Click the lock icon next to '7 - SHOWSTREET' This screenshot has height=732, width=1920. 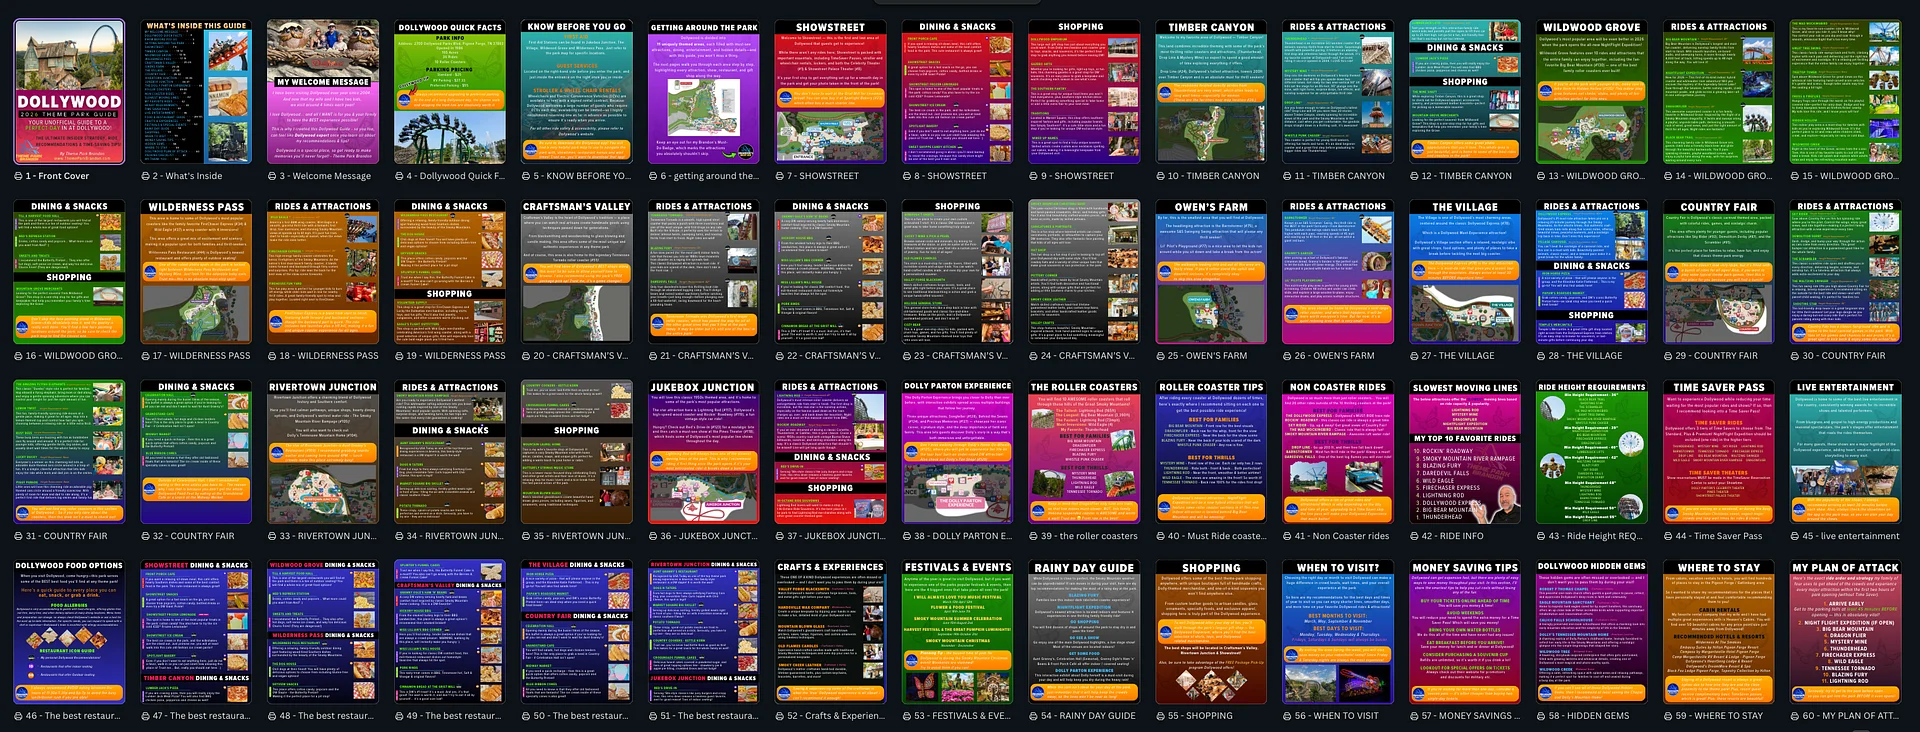(779, 176)
